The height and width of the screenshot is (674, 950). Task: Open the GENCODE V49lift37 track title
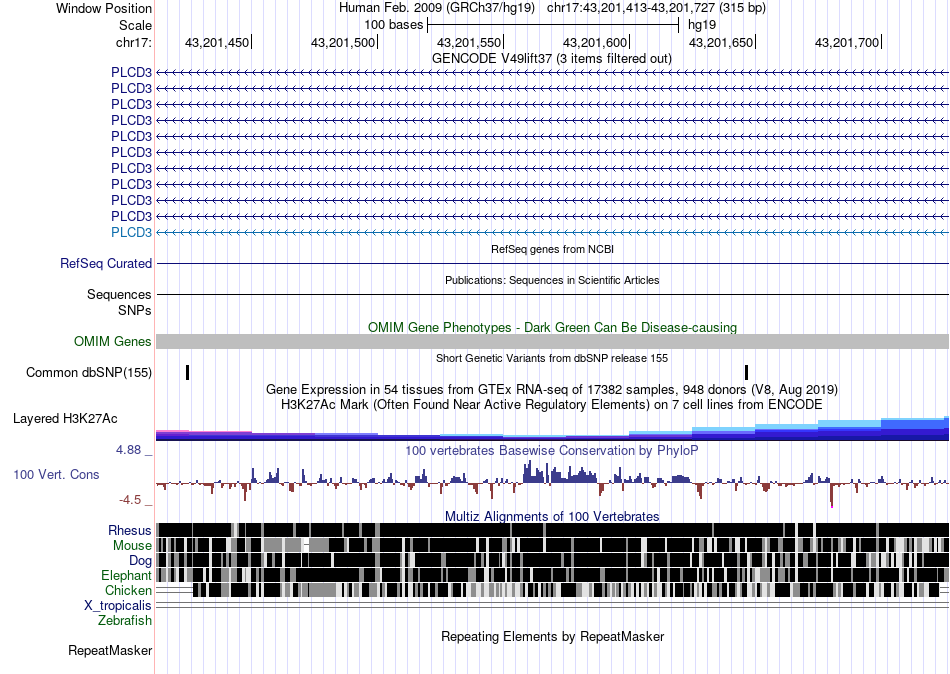pos(551,58)
